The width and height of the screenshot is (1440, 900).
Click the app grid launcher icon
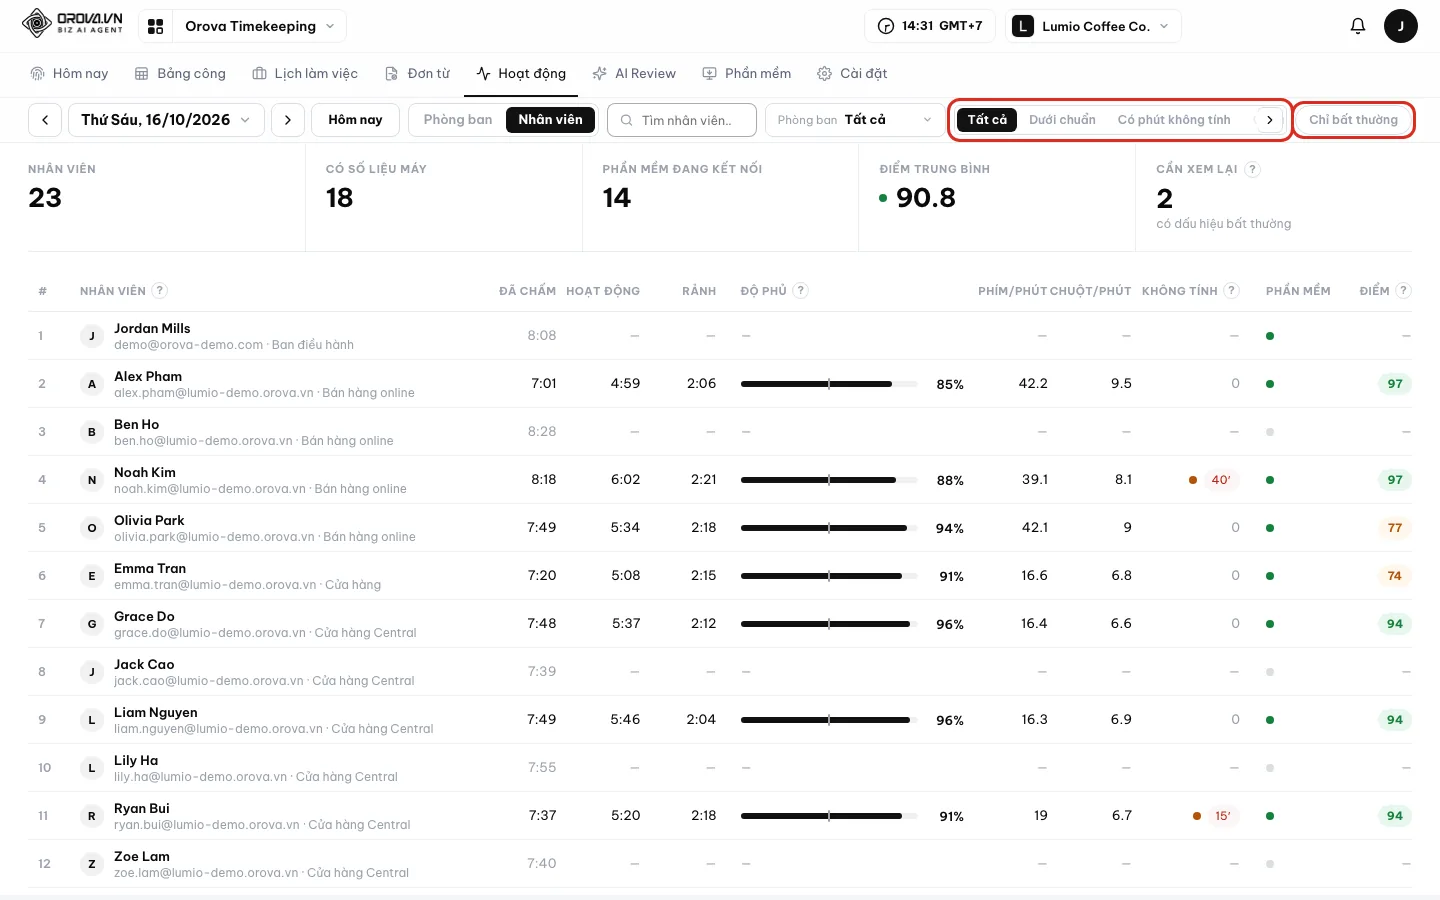[x=155, y=26]
